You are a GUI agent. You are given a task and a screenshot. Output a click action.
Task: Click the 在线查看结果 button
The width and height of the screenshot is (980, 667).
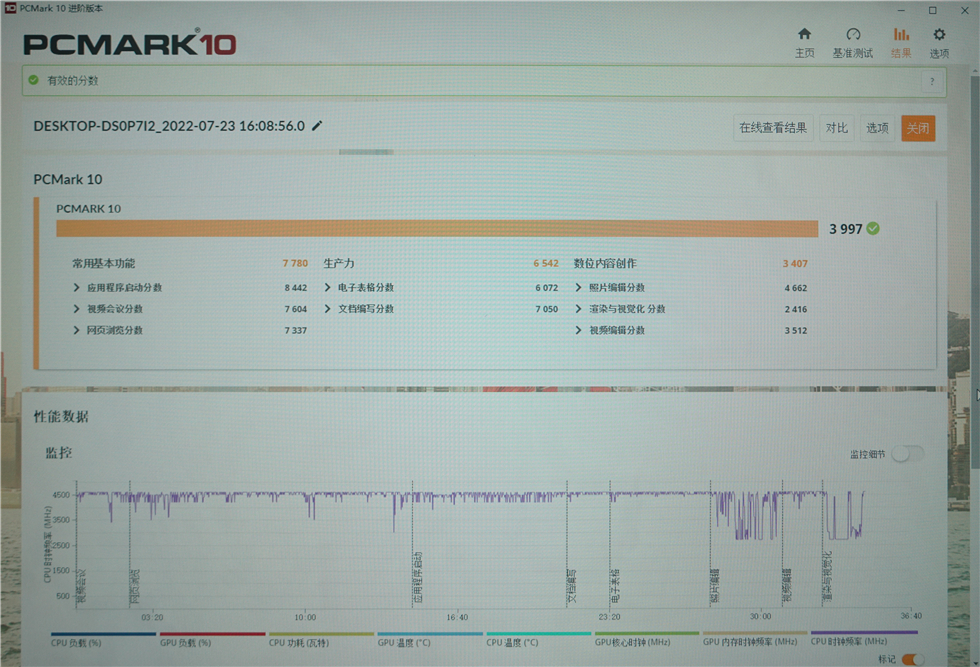[773, 128]
